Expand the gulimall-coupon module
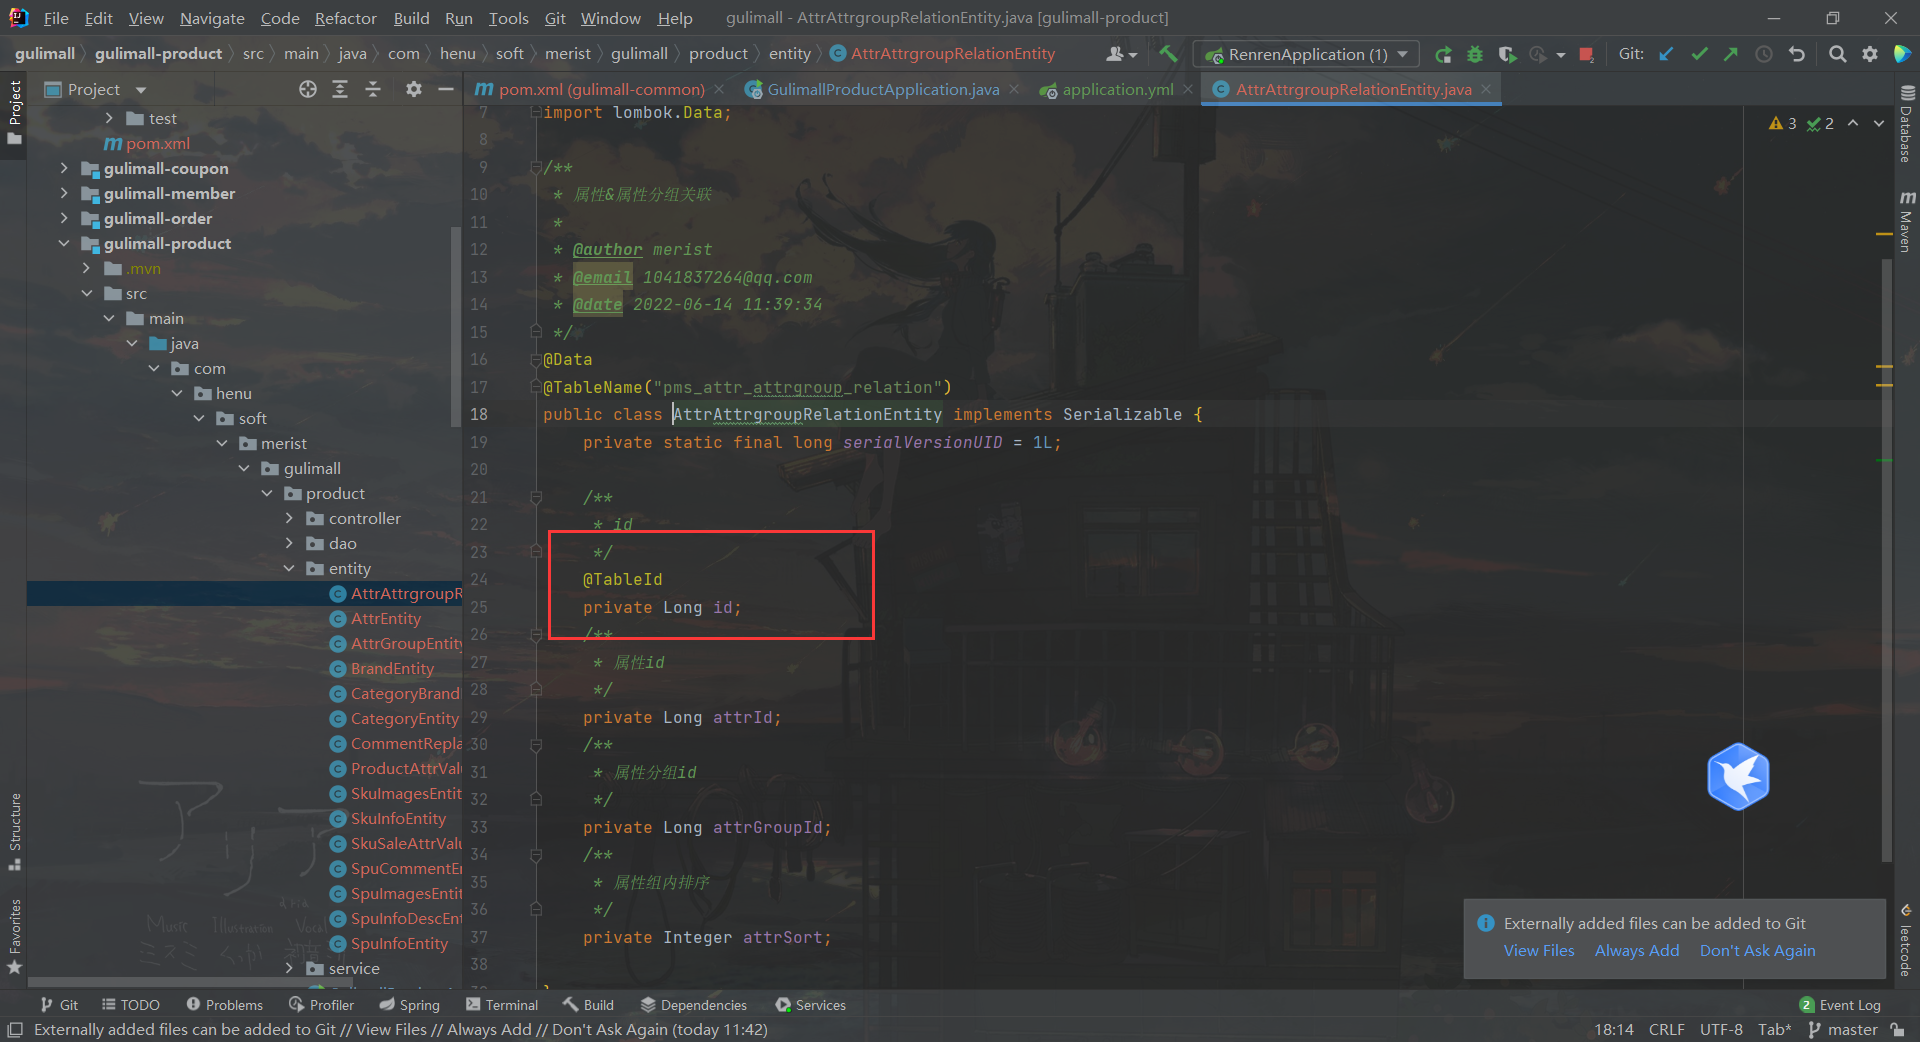1920x1042 pixels. point(64,168)
